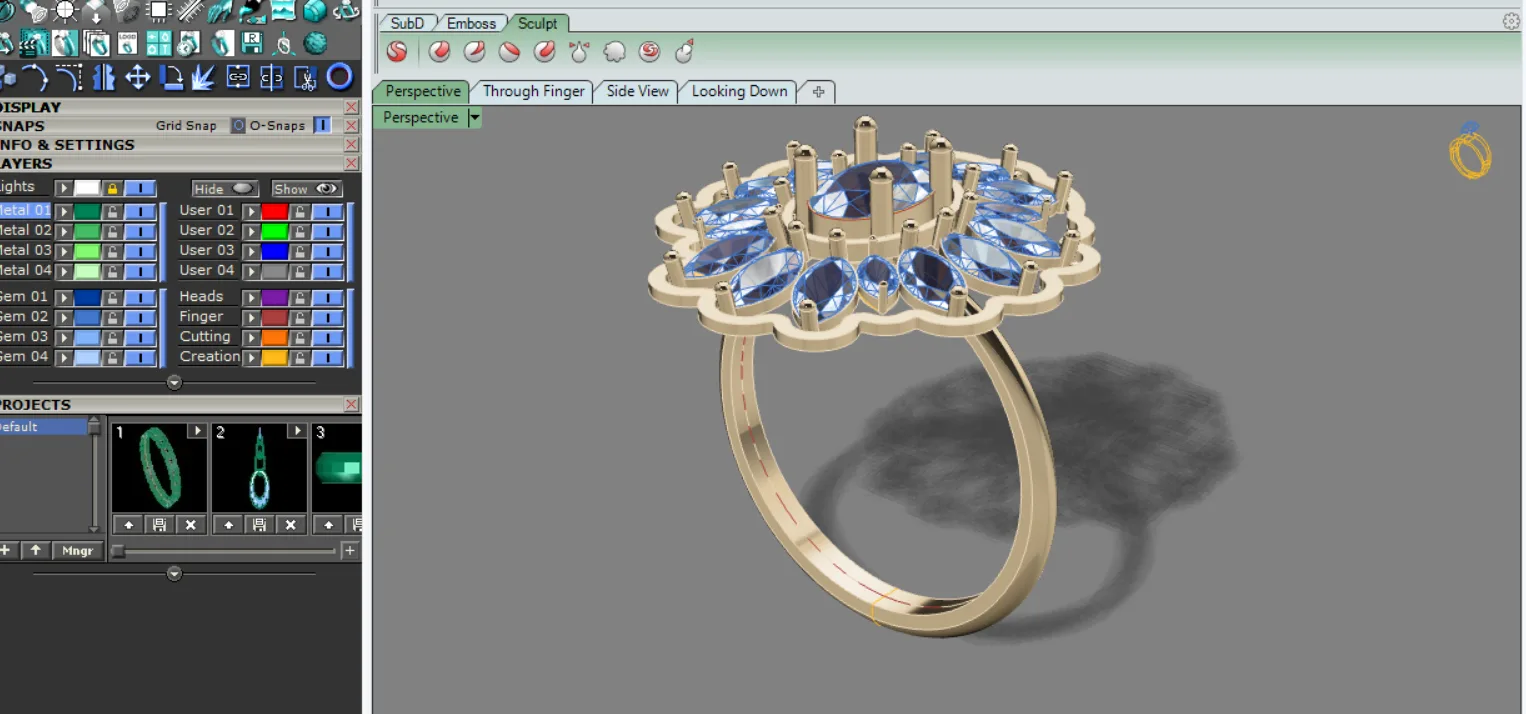This screenshot has width=1526, height=714.
Task: Open the Through Finger viewport tab
Action: pos(533,91)
